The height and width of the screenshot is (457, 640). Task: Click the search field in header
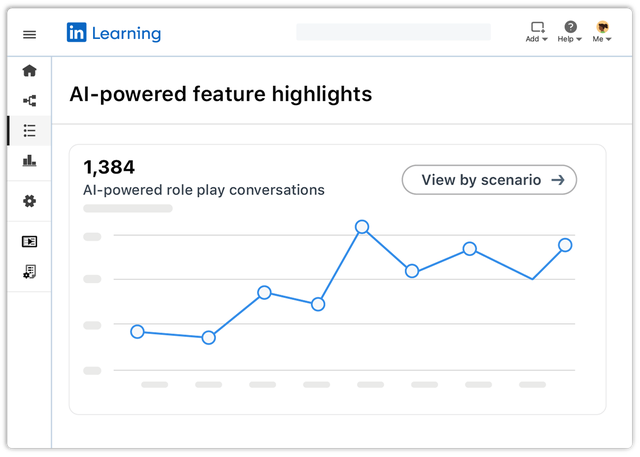(x=393, y=32)
